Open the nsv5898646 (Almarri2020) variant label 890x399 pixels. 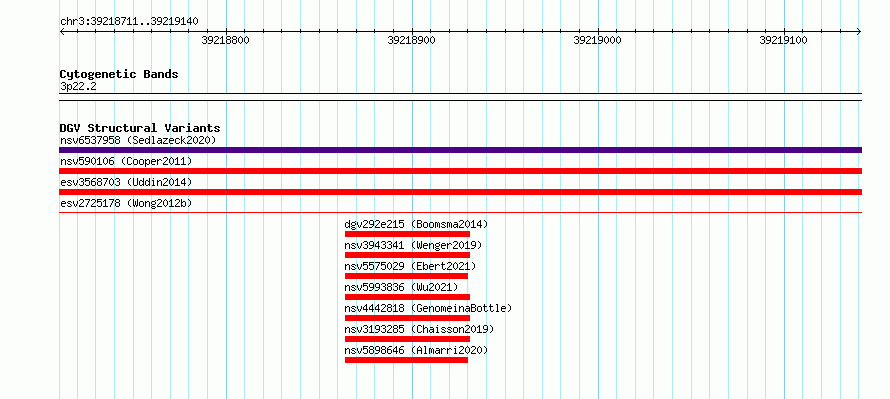[416, 350]
